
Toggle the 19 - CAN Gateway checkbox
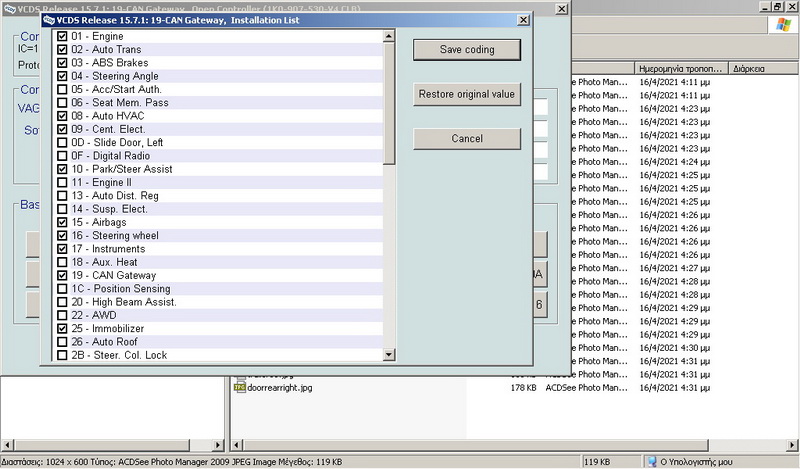click(62, 275)
